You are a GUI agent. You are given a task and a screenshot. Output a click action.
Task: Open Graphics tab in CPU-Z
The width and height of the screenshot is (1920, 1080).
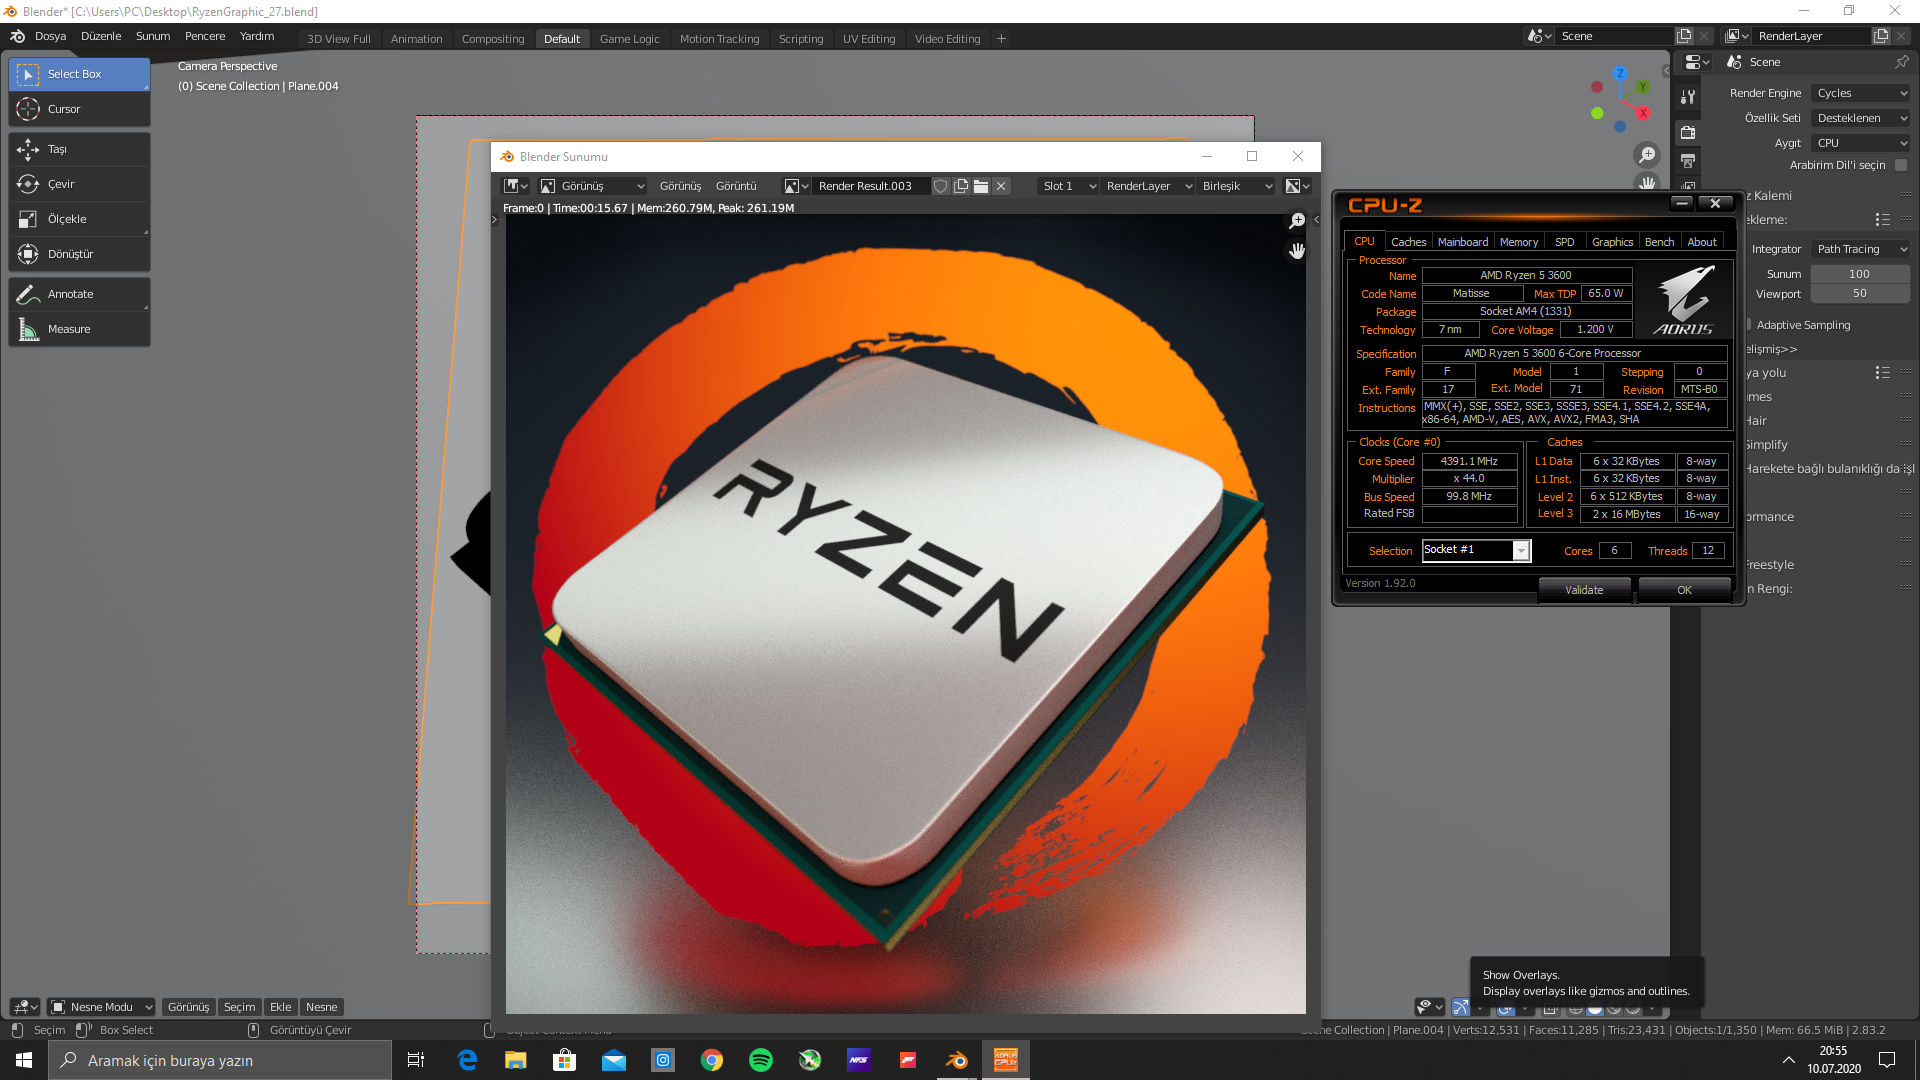[x=1612, y=242]
